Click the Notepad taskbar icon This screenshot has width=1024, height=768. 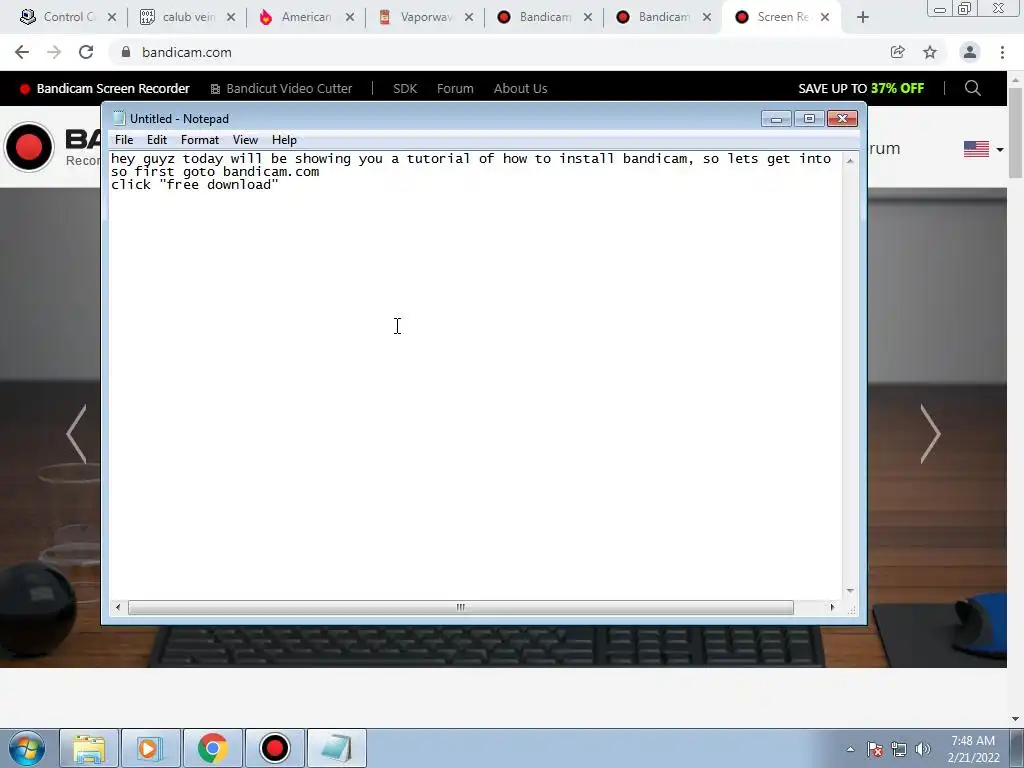pyautogui.click(x=336, y=748)
